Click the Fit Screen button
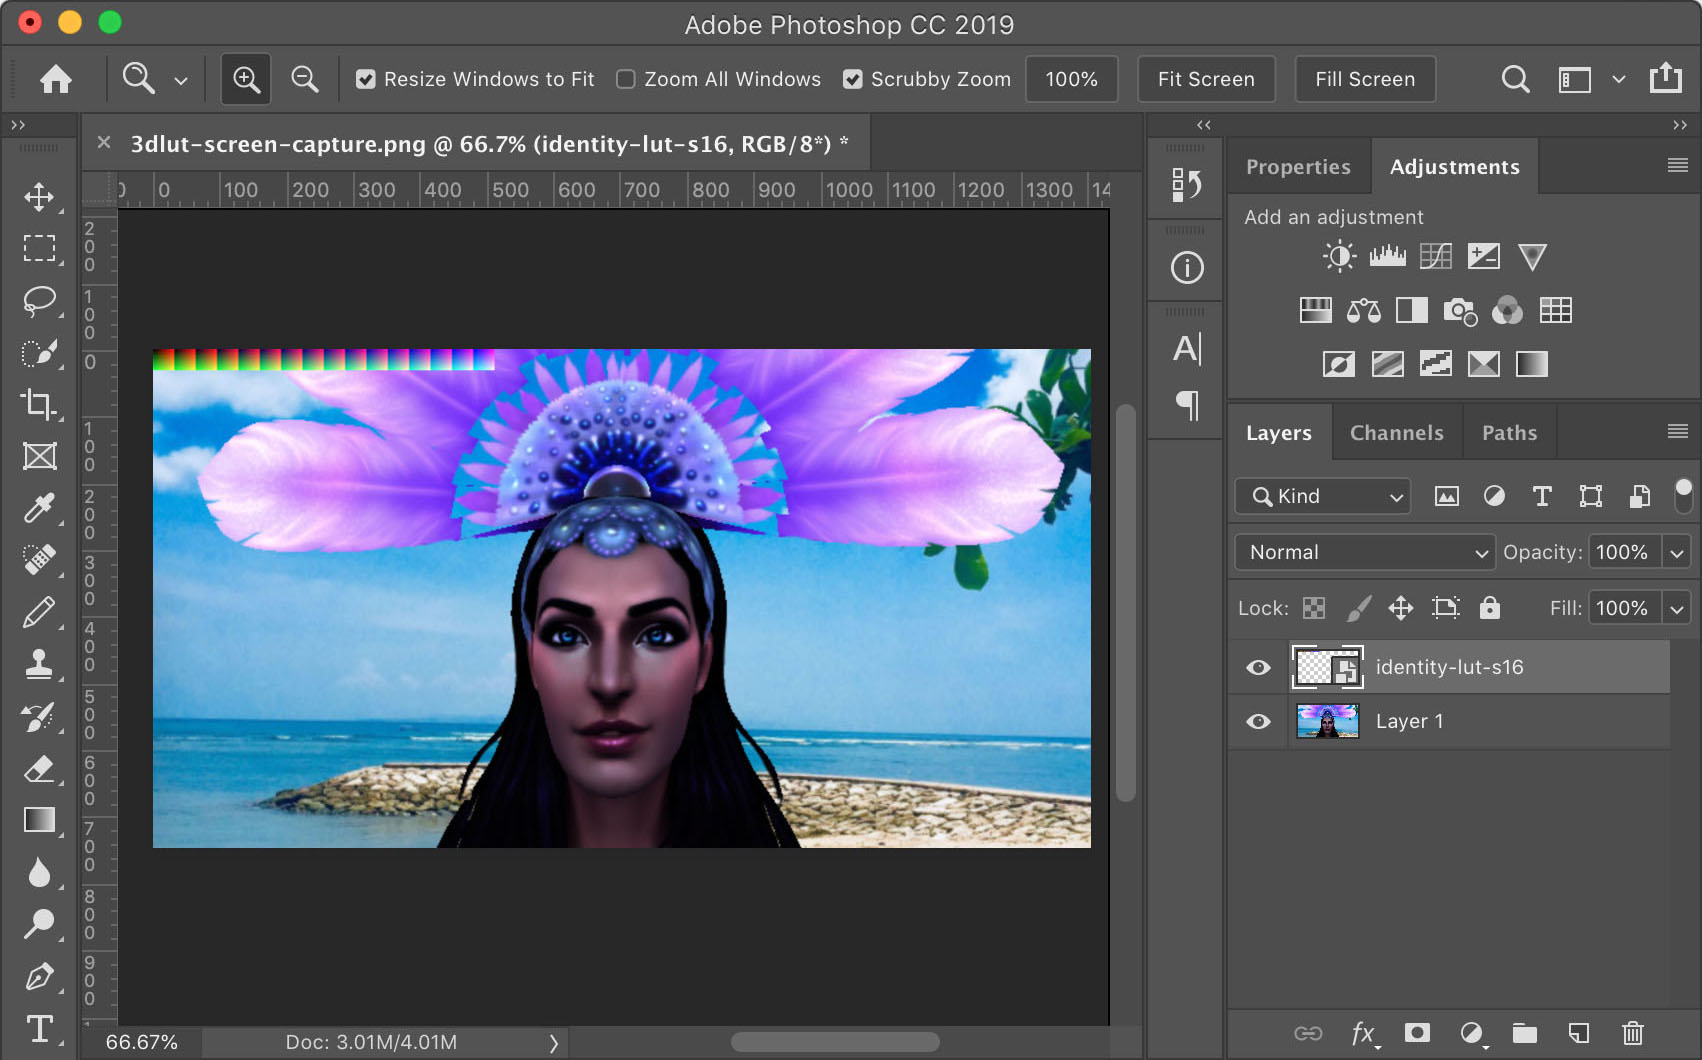 [x=1205, y=78]
